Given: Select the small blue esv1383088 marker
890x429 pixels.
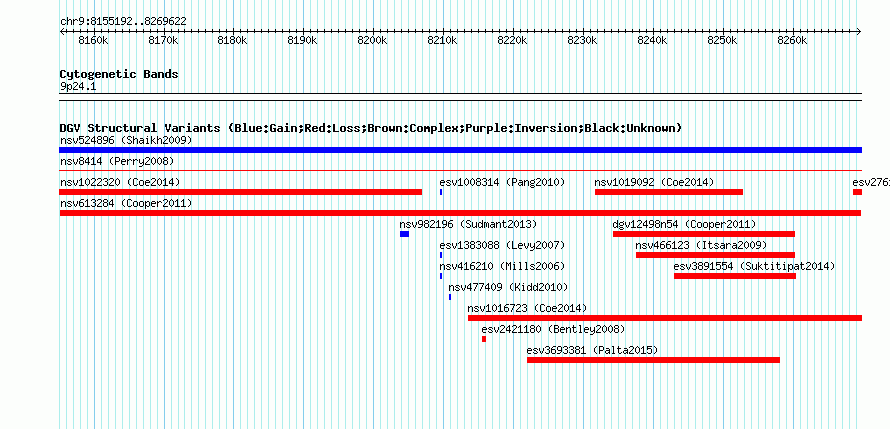Looking at the screenshot, I should click(441, 255).
